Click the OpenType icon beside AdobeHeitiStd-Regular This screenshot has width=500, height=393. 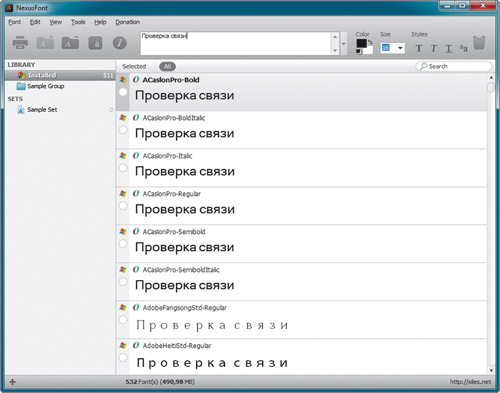pos(136,346)
